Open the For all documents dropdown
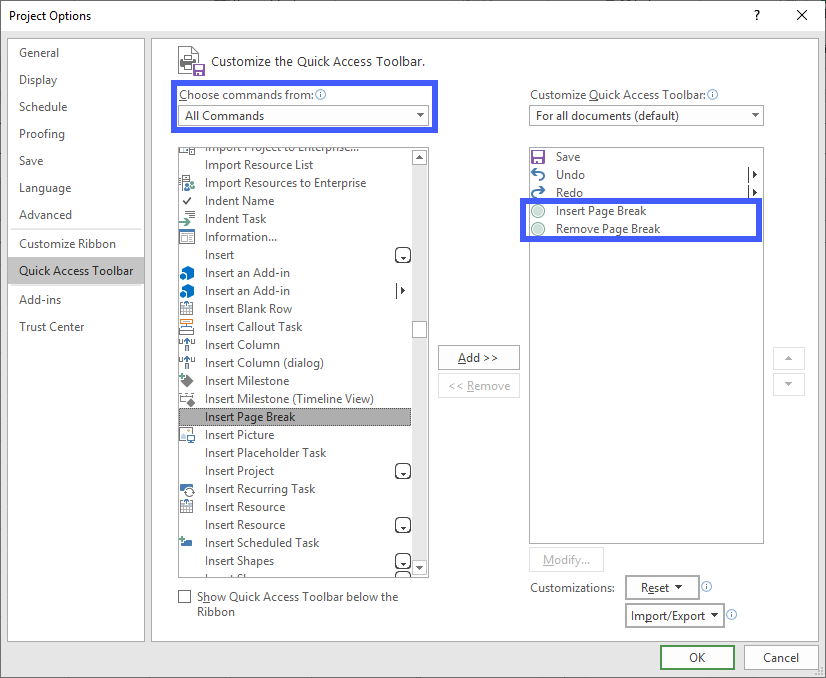This screenshot has width=826, height=678. click(646, 116)
